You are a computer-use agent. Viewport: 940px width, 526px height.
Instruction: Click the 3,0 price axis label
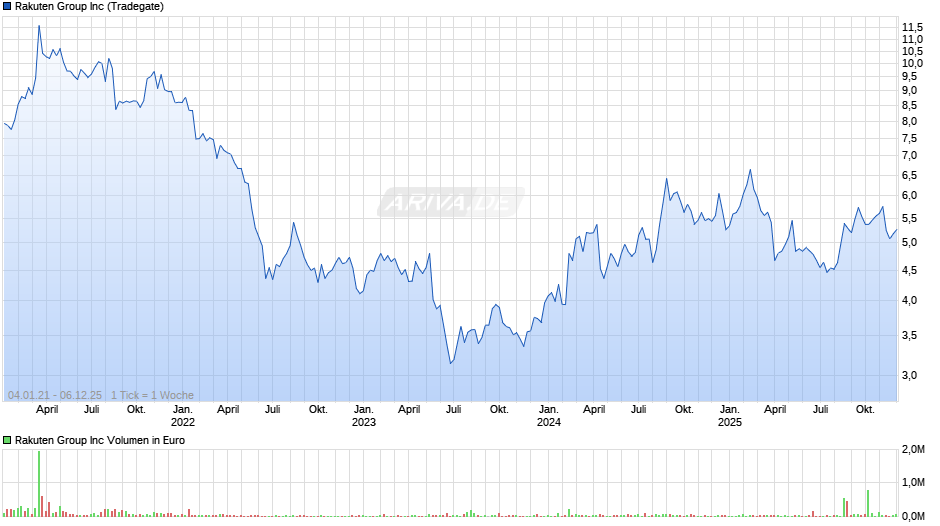pyautogui.click(x=909, y=375)
